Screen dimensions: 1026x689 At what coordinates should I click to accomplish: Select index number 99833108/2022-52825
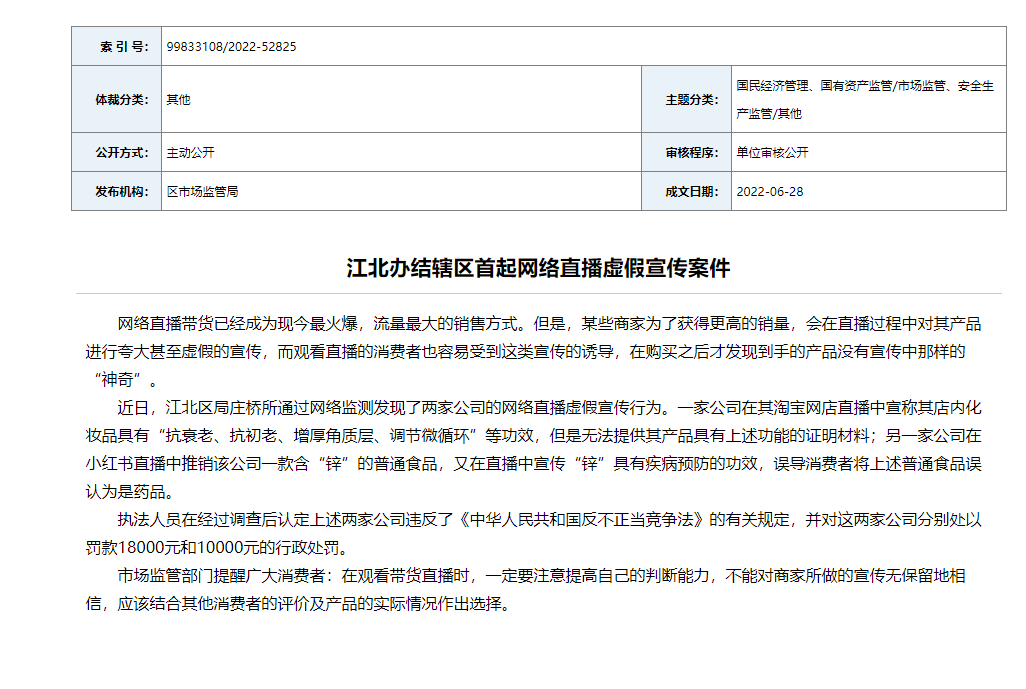tap(231, 46)
